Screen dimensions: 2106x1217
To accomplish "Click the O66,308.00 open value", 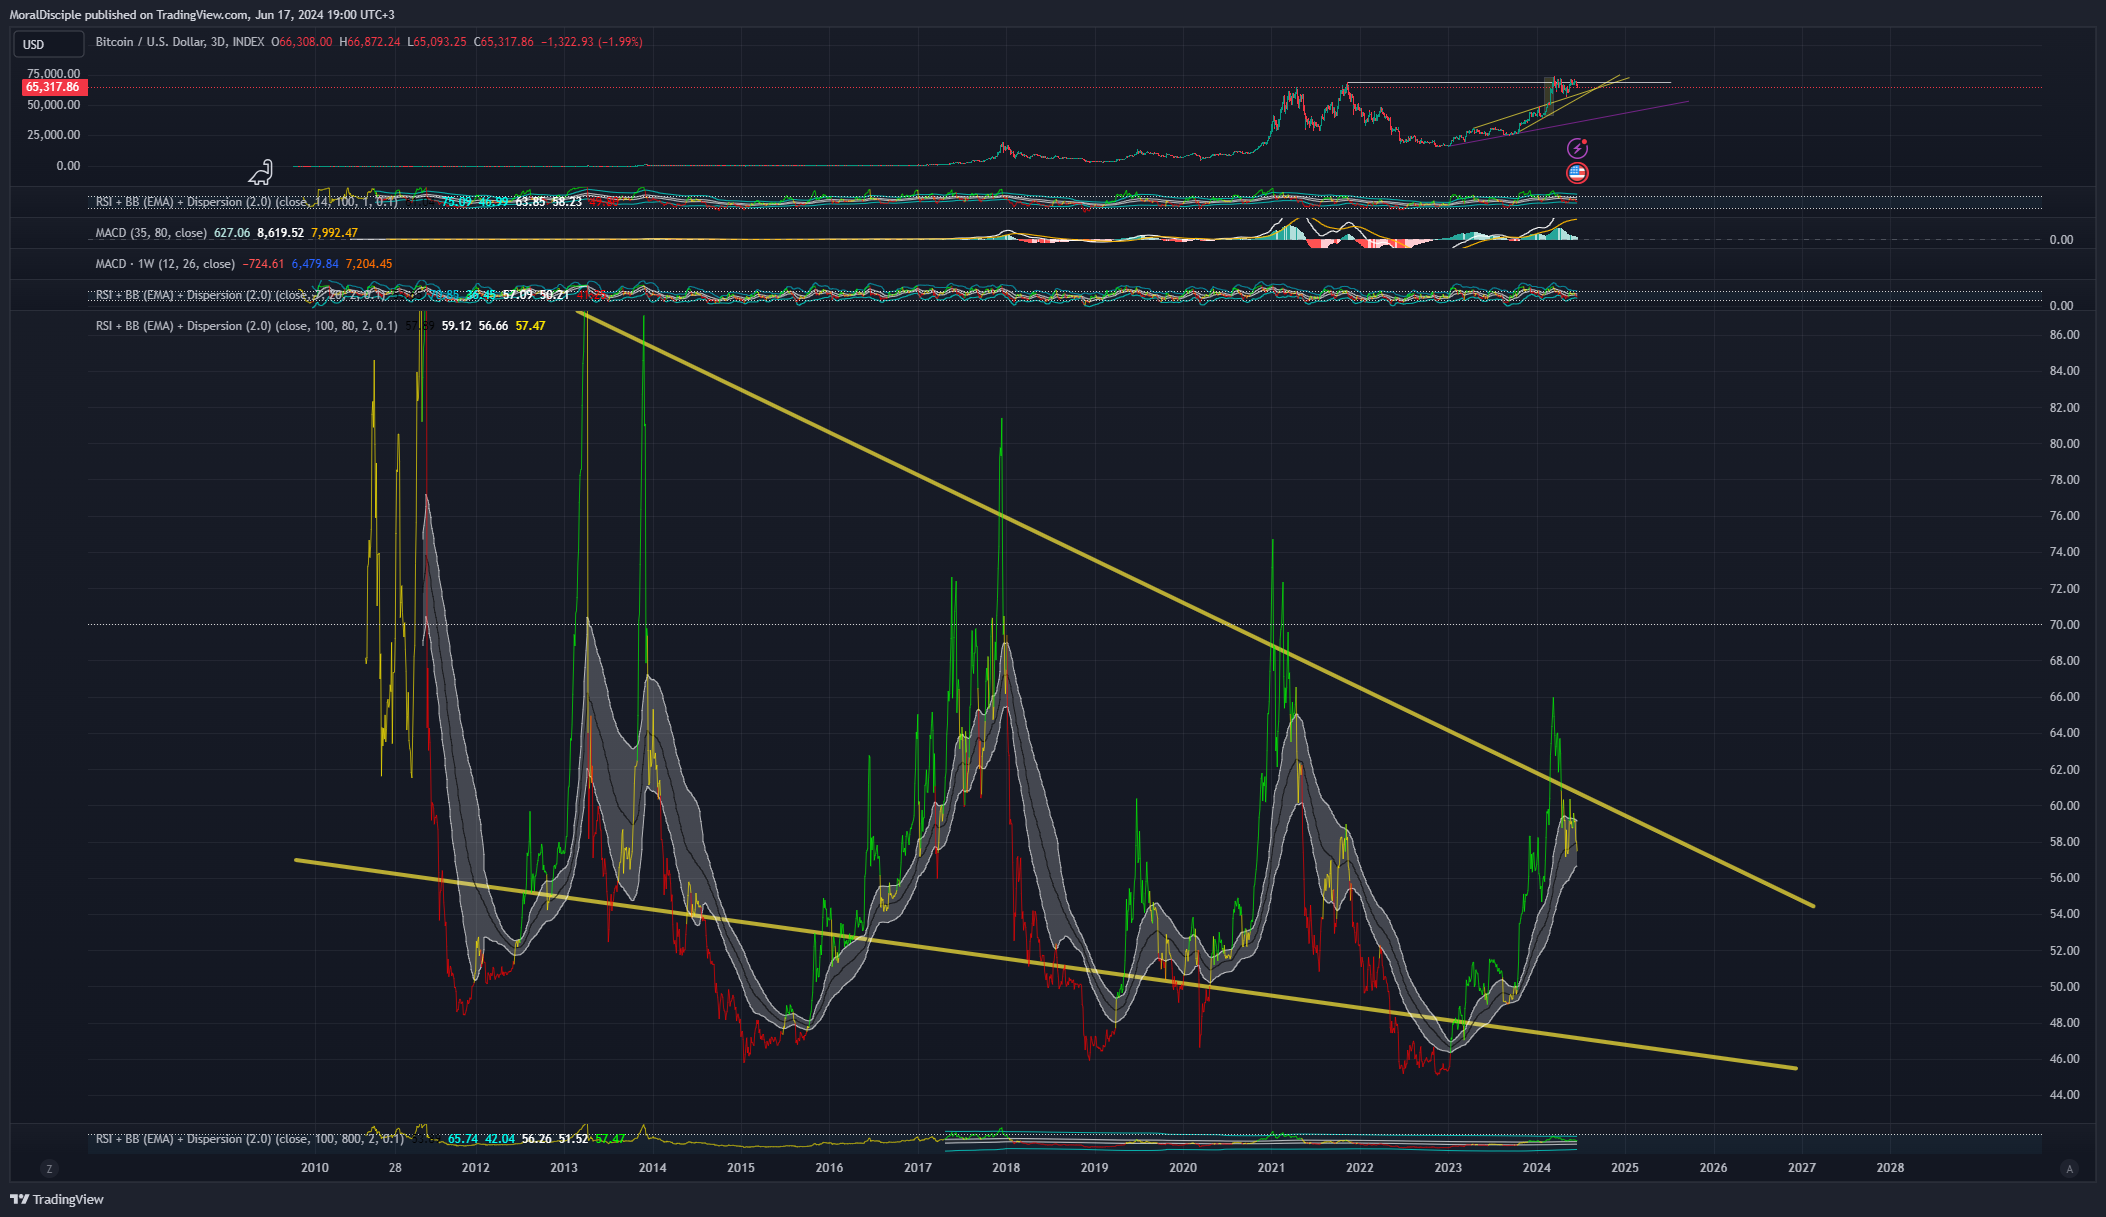I will pyautogui.click(x=302, y=42).
